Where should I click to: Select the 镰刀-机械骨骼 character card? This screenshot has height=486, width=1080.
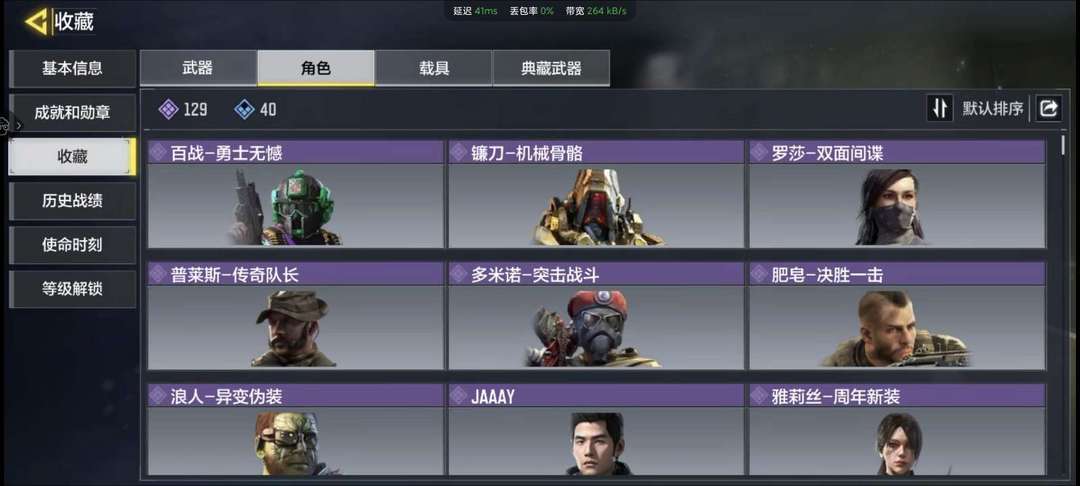[x=596, y=194]
